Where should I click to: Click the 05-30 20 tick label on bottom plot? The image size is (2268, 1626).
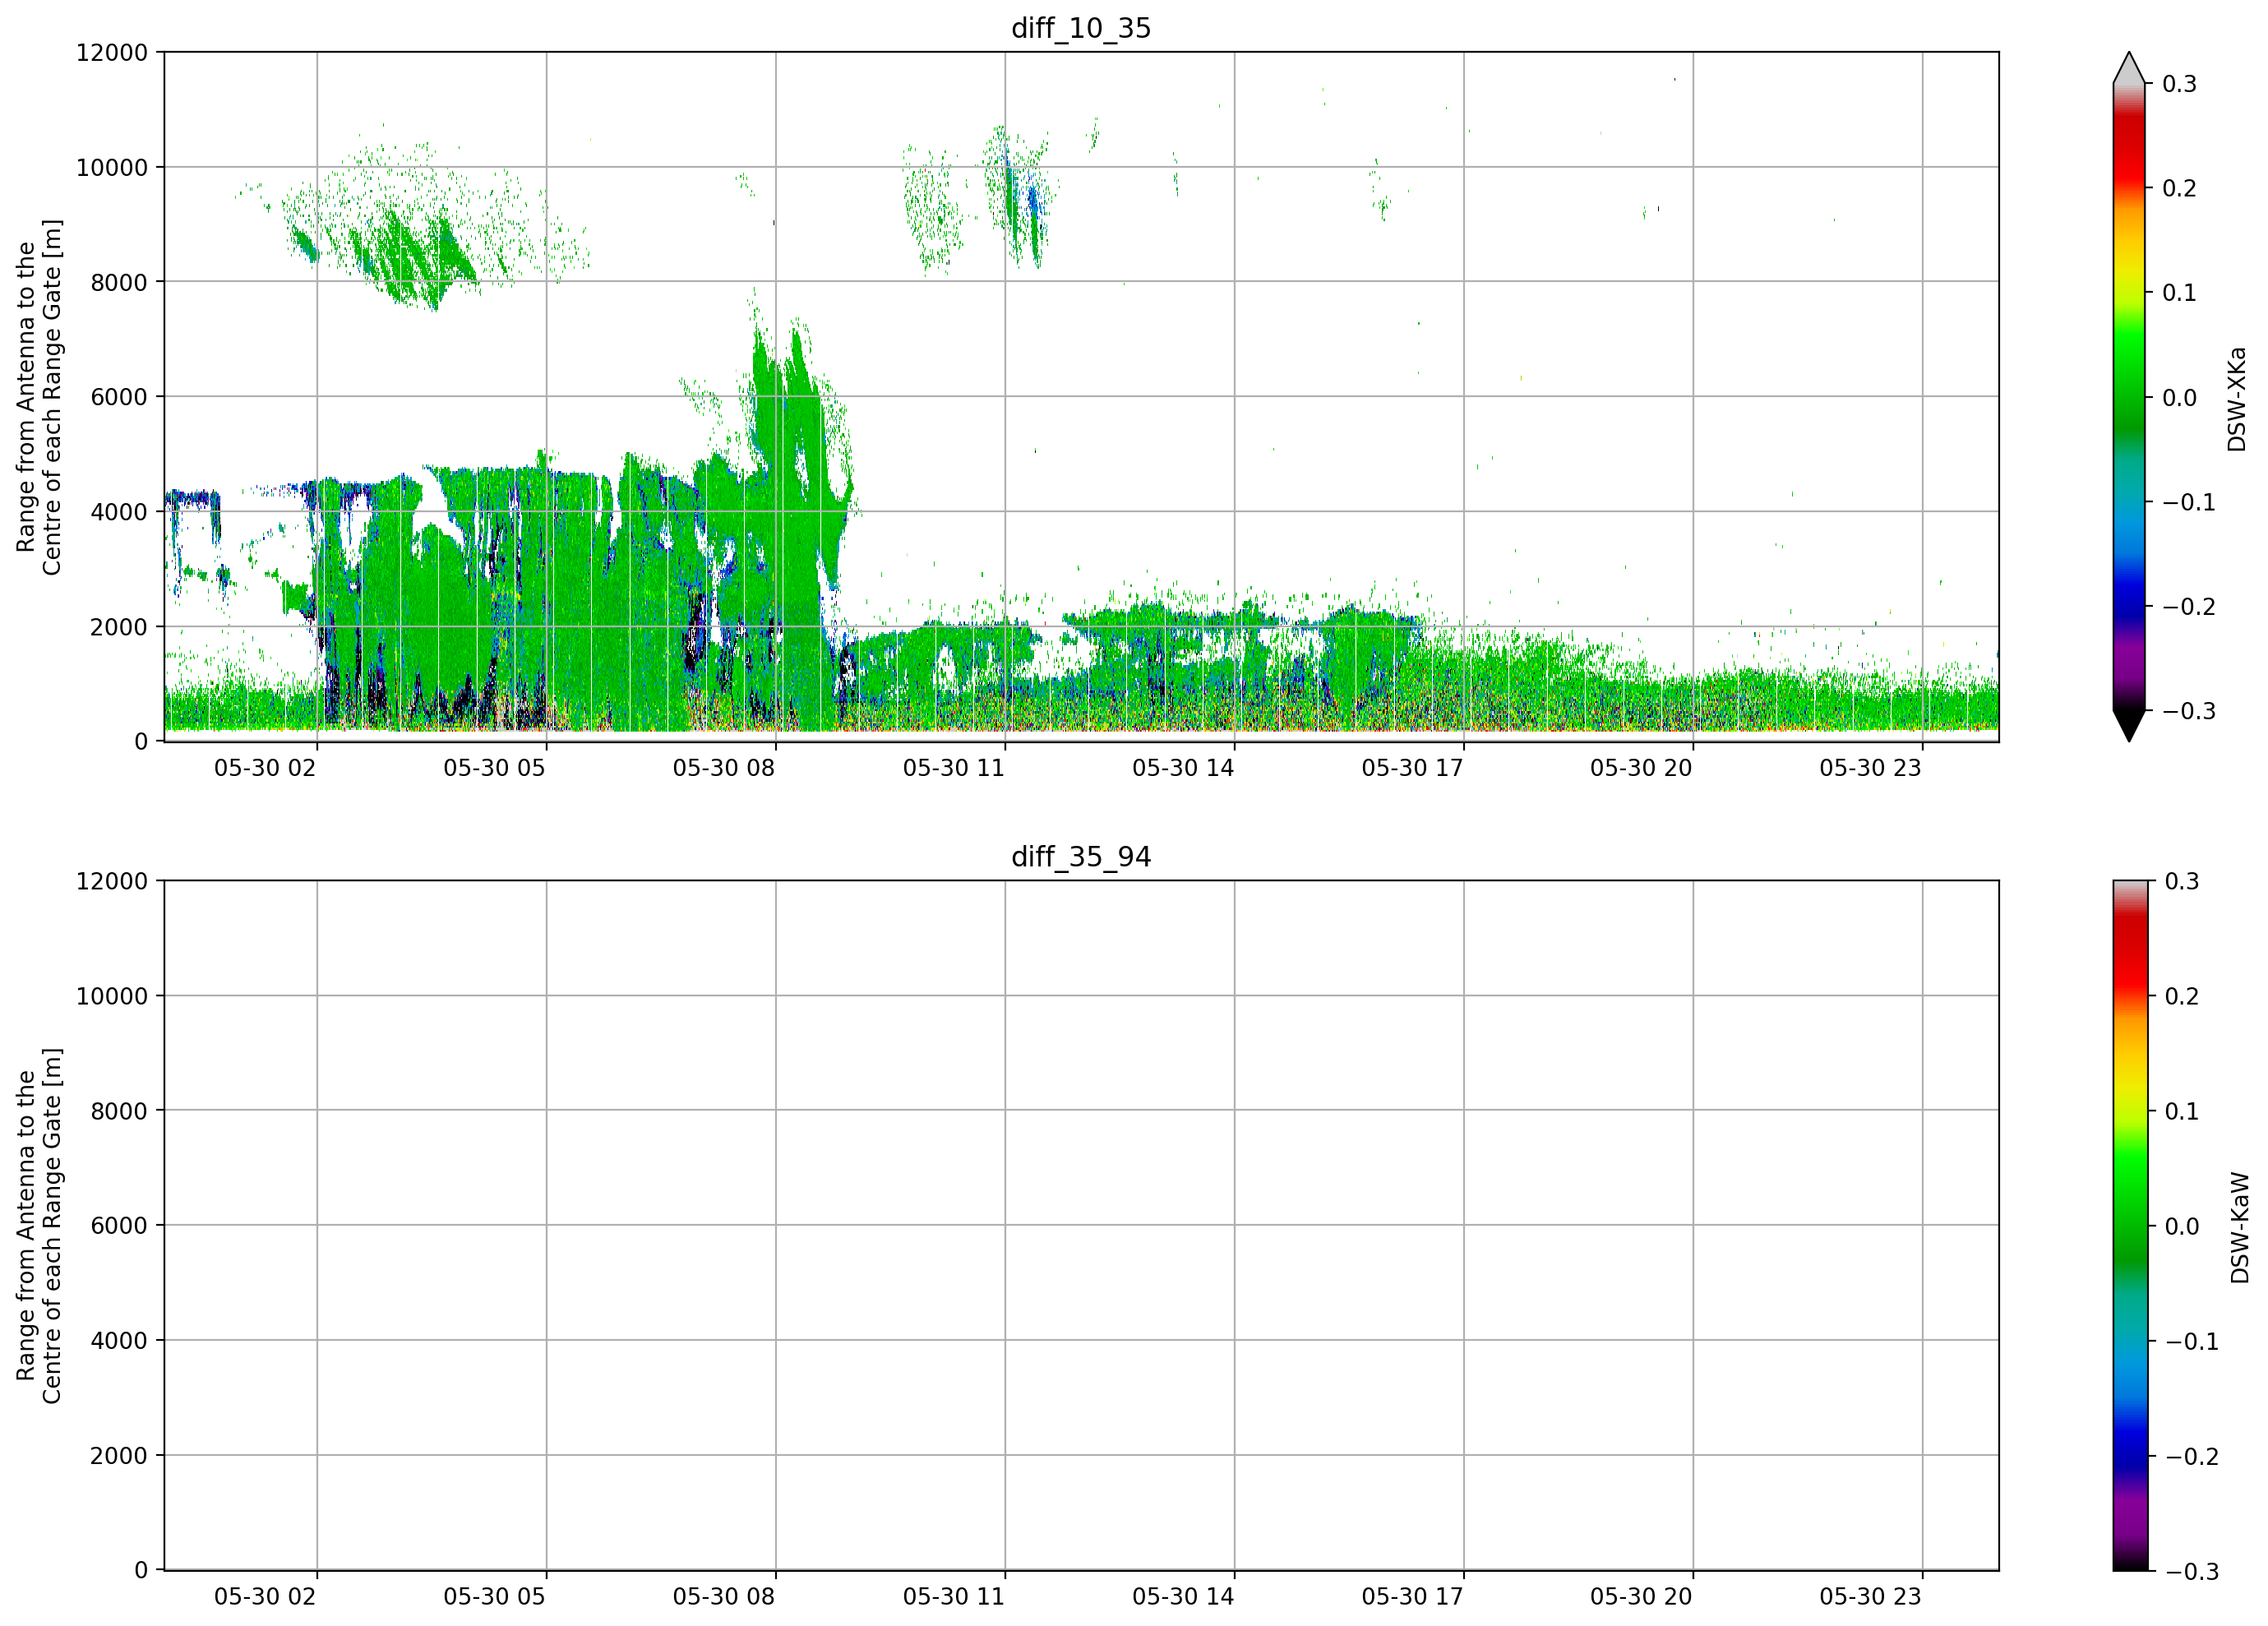[1641, 1597]
